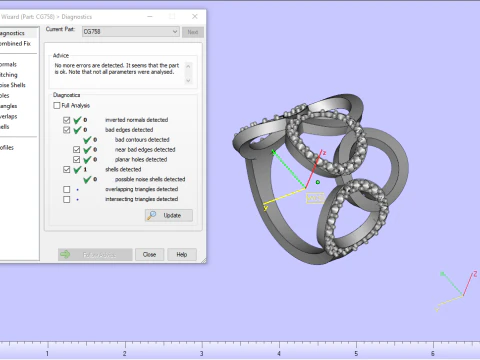The width and height of the screenshot is (480, 360).
Task: Open Help for the Fix Wizard
Action: [182, 255]
